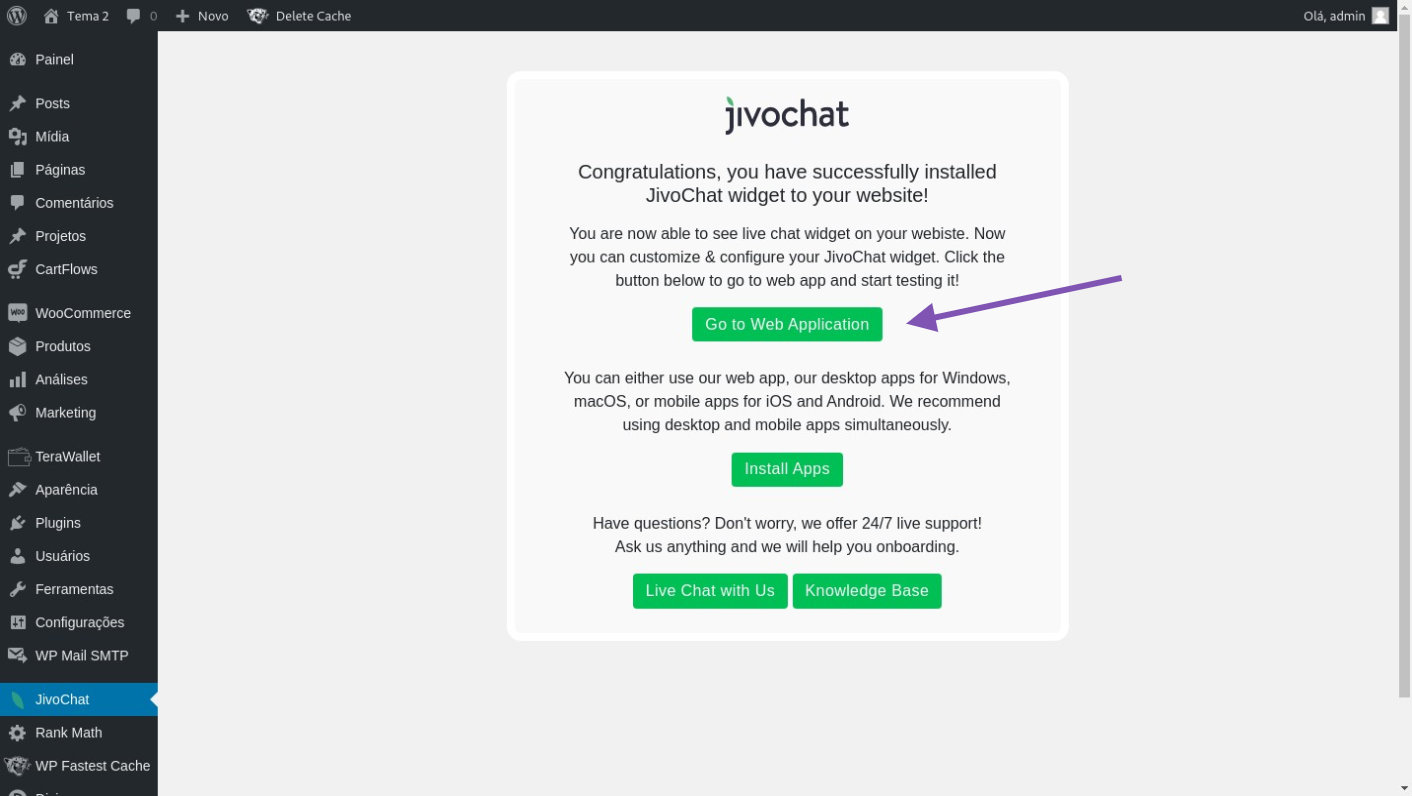Viewport: 1412px width, 796px height.
Task: Click the admin avatar icon
Action: pos(1380,16)
